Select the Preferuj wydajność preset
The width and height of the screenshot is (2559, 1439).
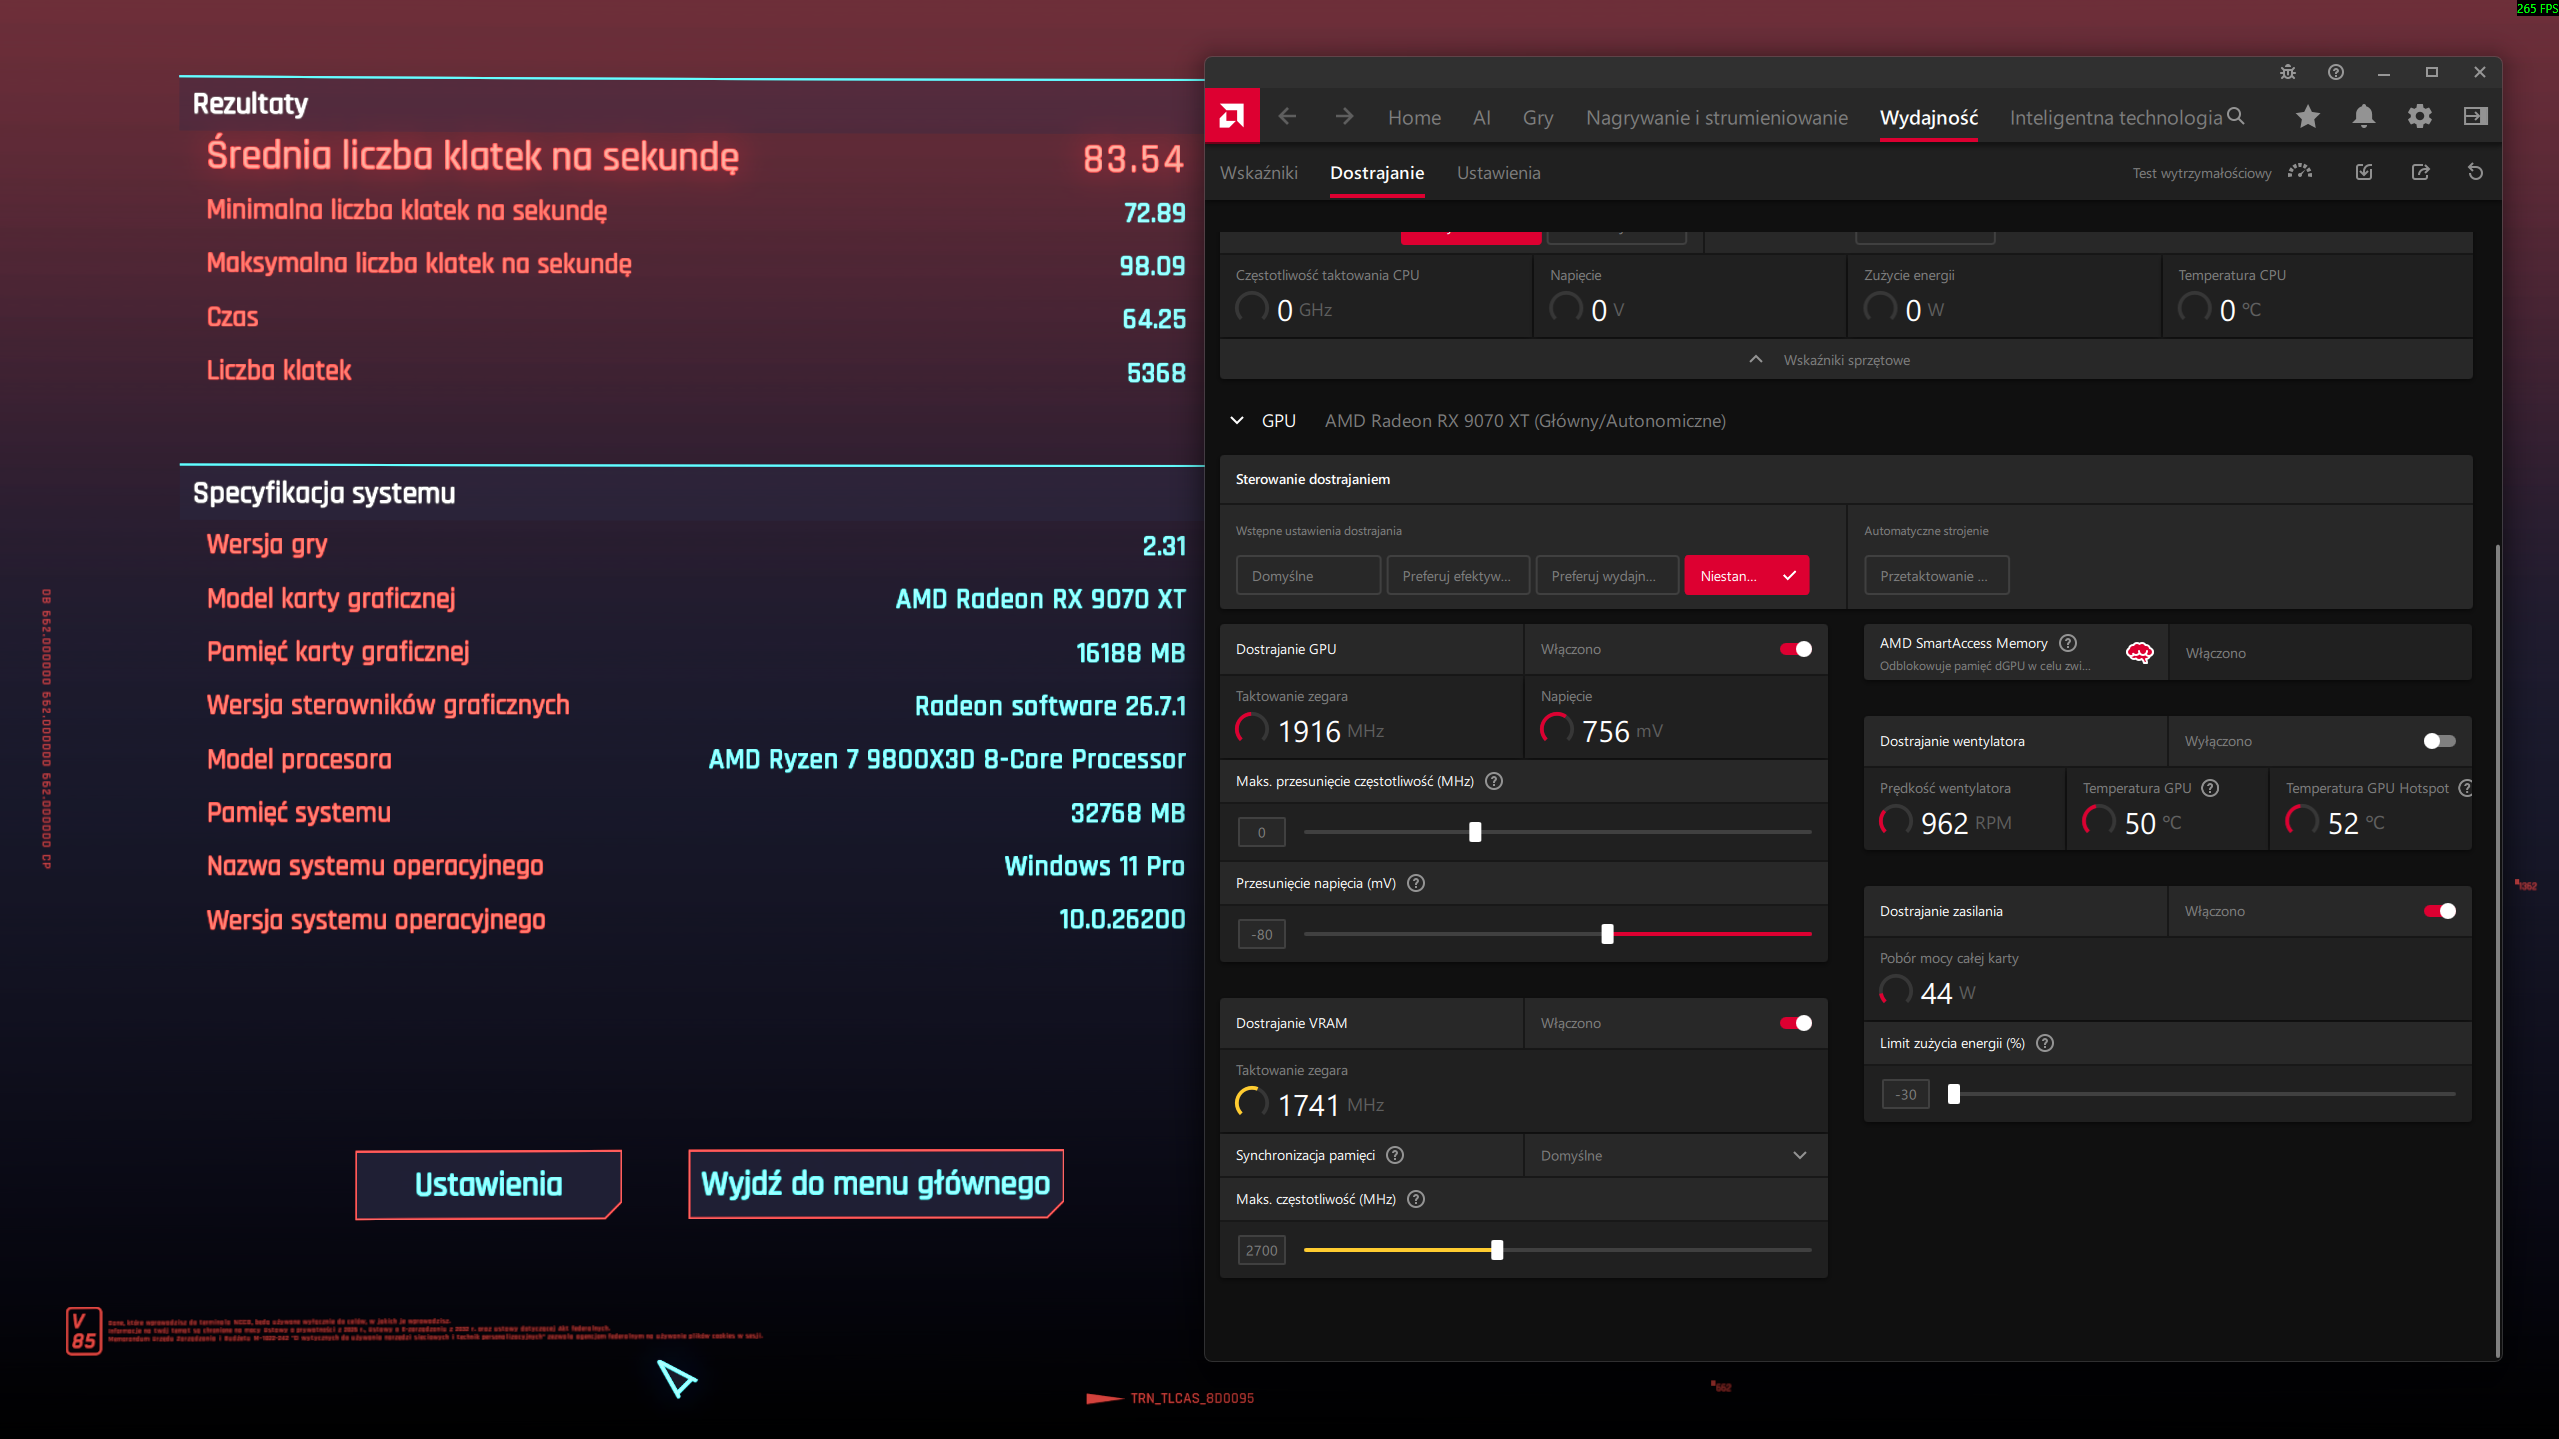pyautogui.click(x=1607, y=576)
